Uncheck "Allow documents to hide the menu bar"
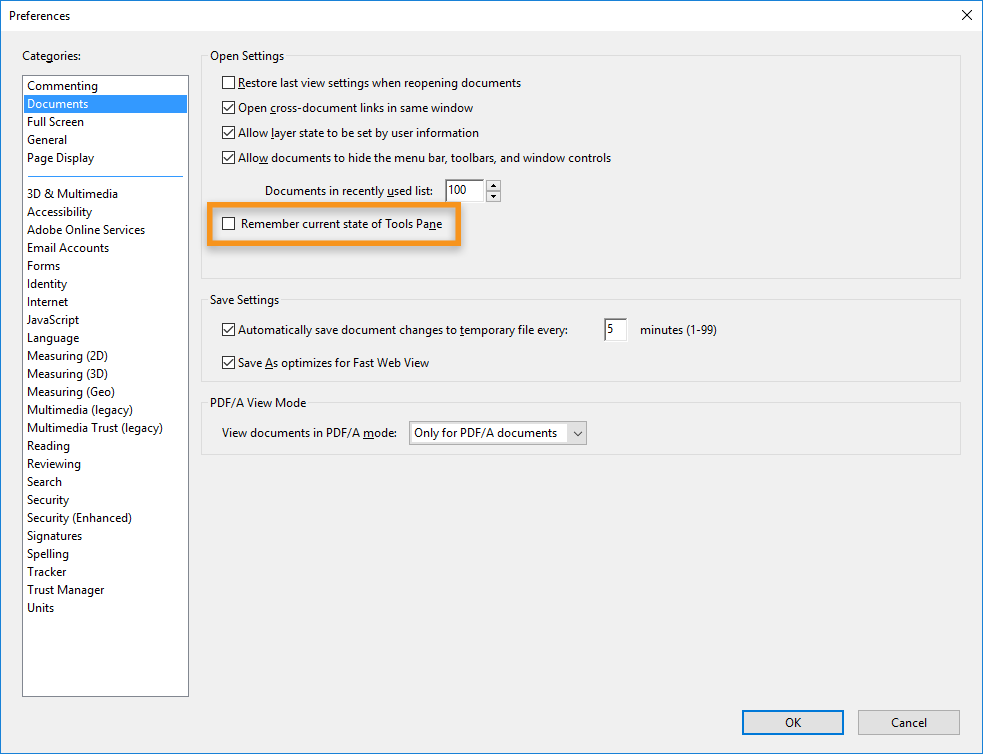The height and width of the screenshot is (754, 983). [228, 157]
